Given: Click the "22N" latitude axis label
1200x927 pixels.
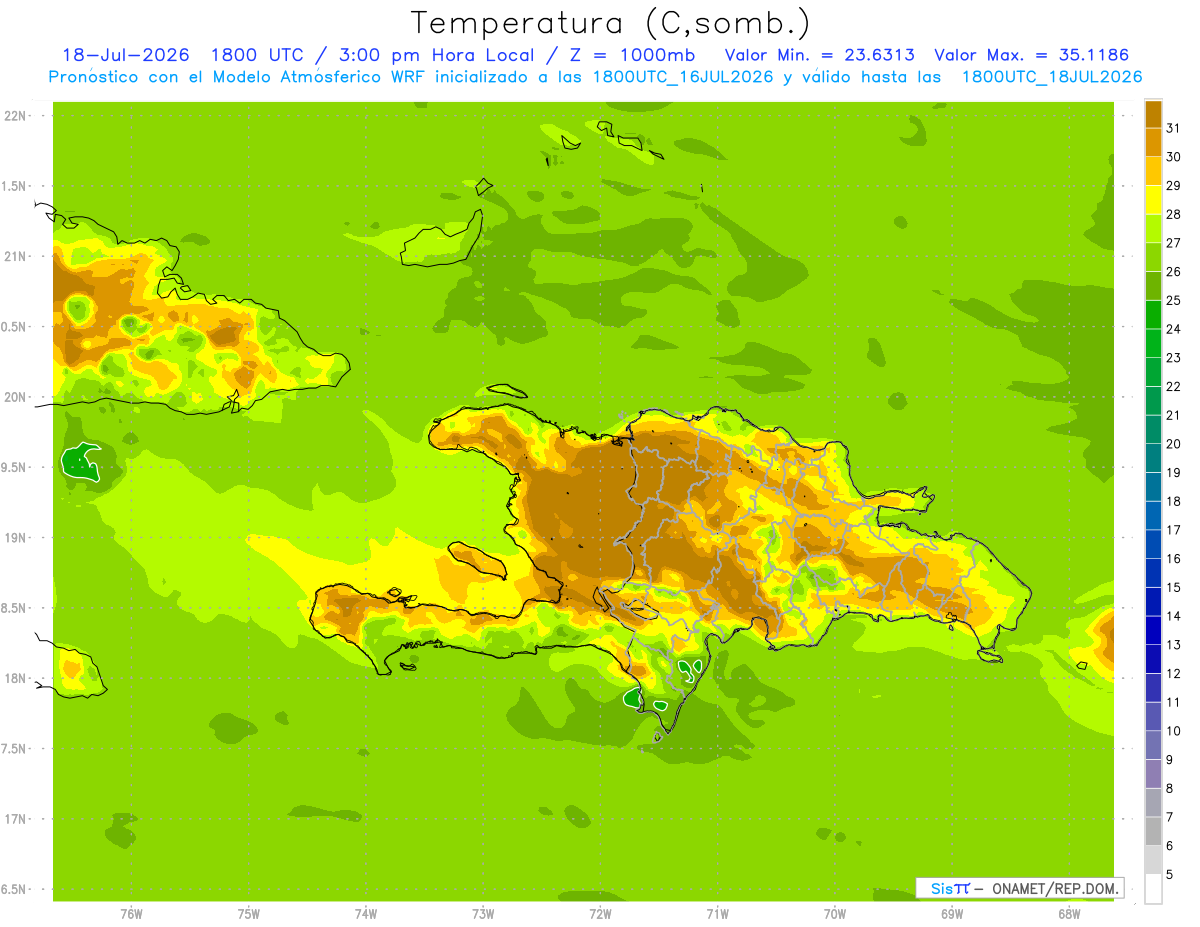Looking at the screenshot, I should [x=14, y=116].
